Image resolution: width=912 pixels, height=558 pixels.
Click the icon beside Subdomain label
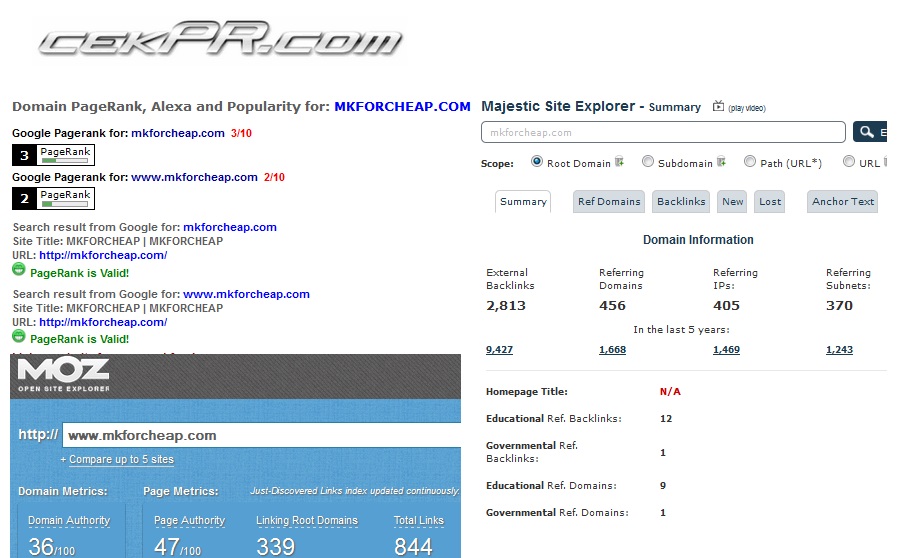coord(721,162)
